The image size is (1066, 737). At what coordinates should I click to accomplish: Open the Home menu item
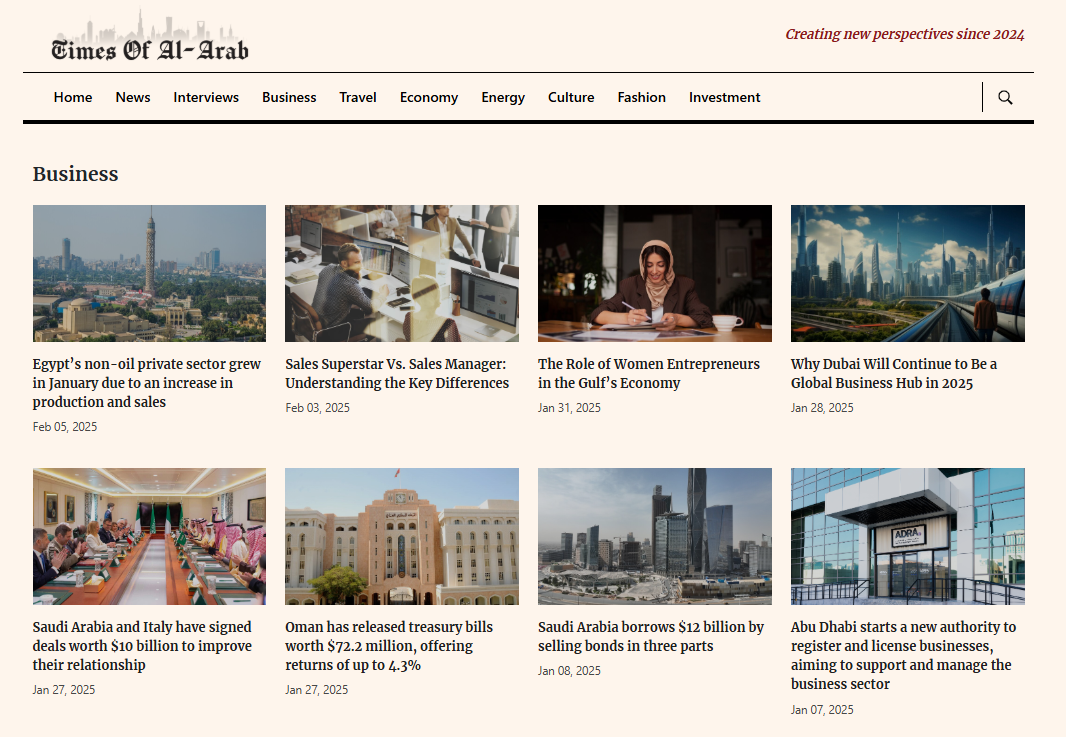[73, 97]
